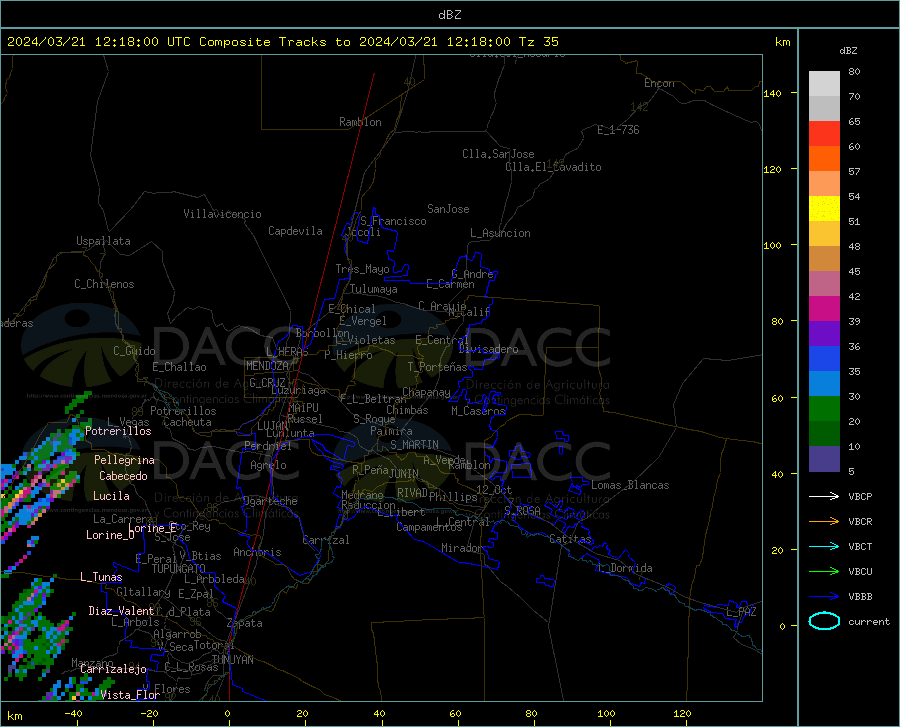Click the brown 48 dBZ legend swatch
The height and width of the screenshot is (727, 900).
(x=824, y=258)
